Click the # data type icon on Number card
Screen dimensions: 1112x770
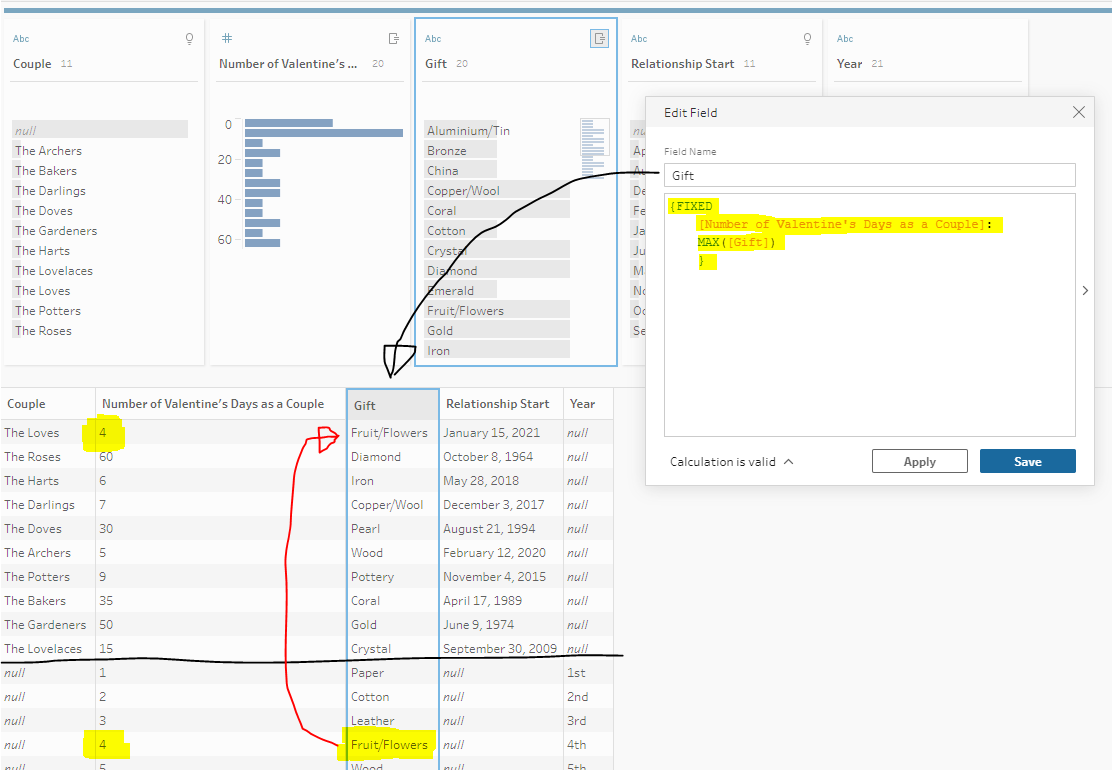point(226,39)
